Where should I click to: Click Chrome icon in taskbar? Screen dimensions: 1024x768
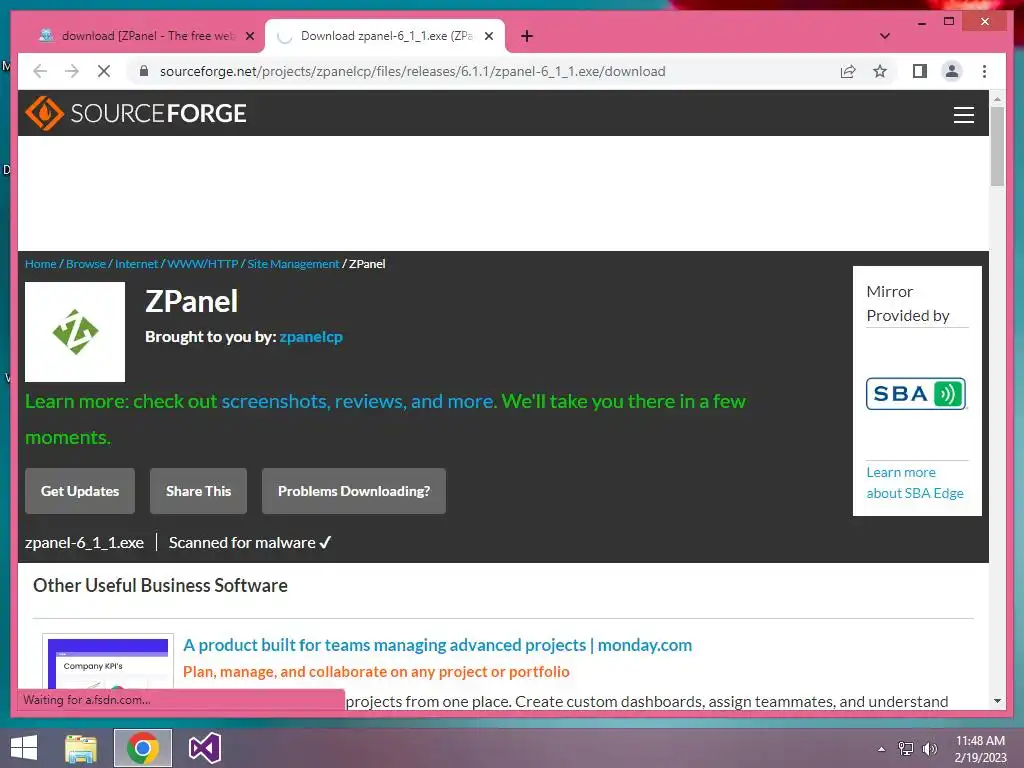point(142,748)
